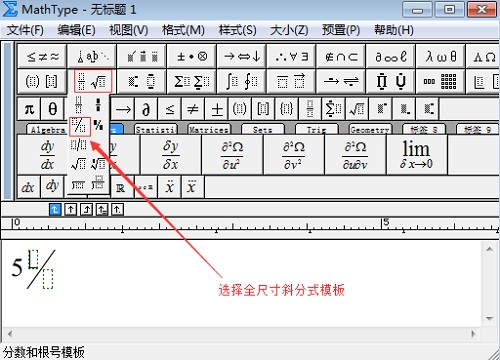Select the nth root template in popup
Screen dimensions: 500x360
click(98, 164)
